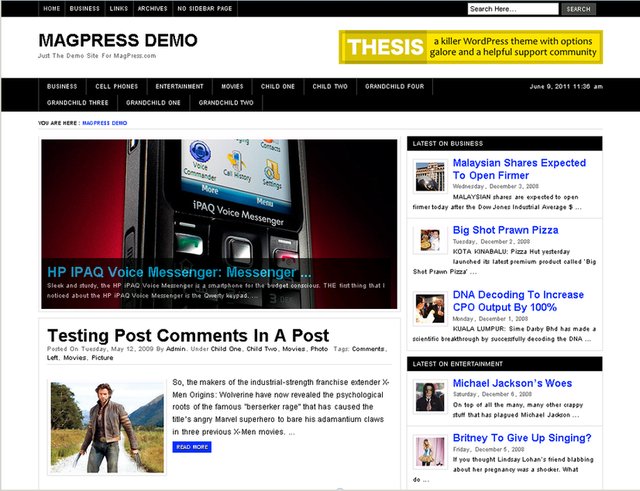Open the Michael Jackson's Woes article

pyautogui.click(x=513, y=383)
